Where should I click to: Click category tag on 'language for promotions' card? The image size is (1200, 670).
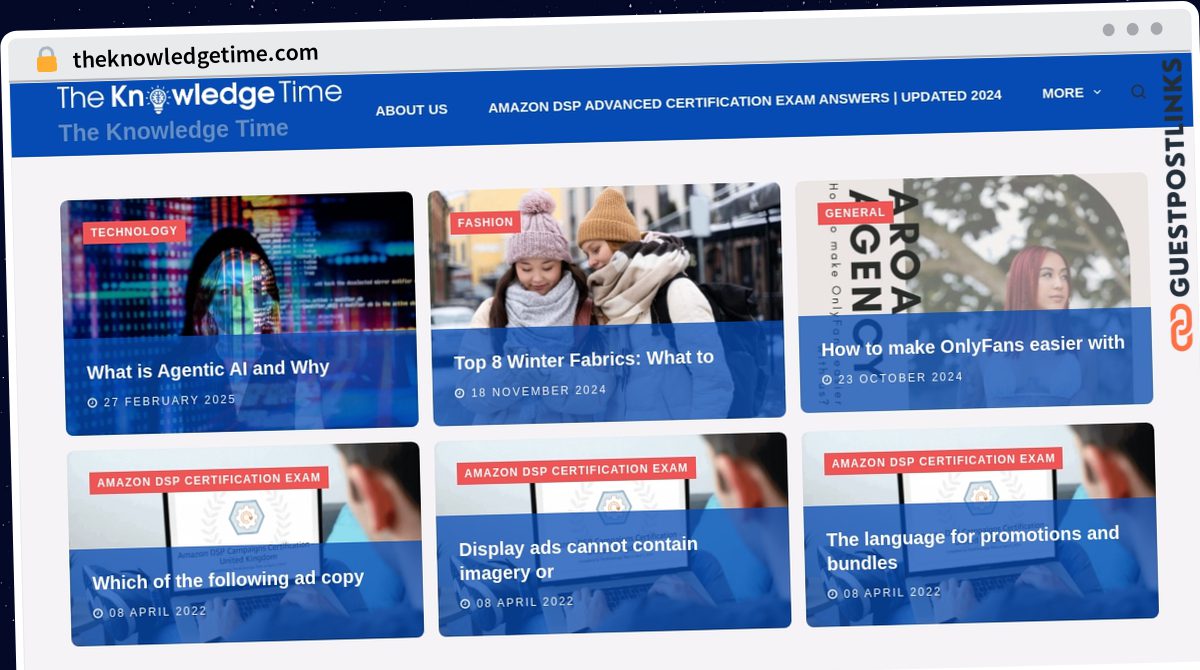coord(943,461)
